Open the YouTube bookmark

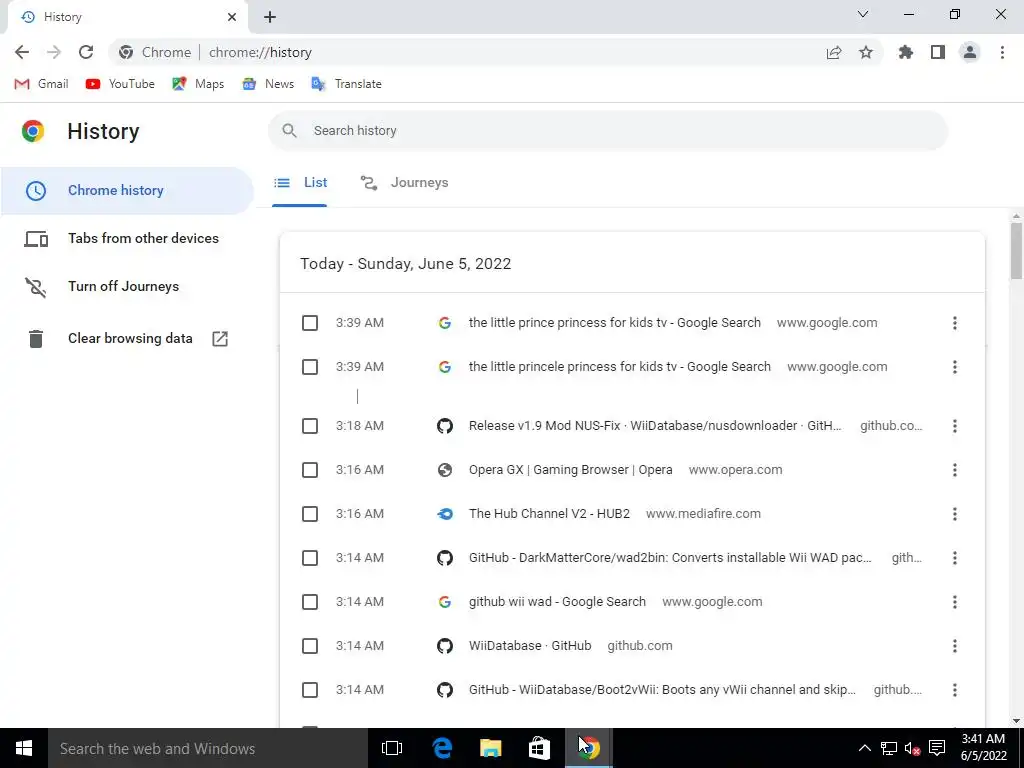[120, 84]
